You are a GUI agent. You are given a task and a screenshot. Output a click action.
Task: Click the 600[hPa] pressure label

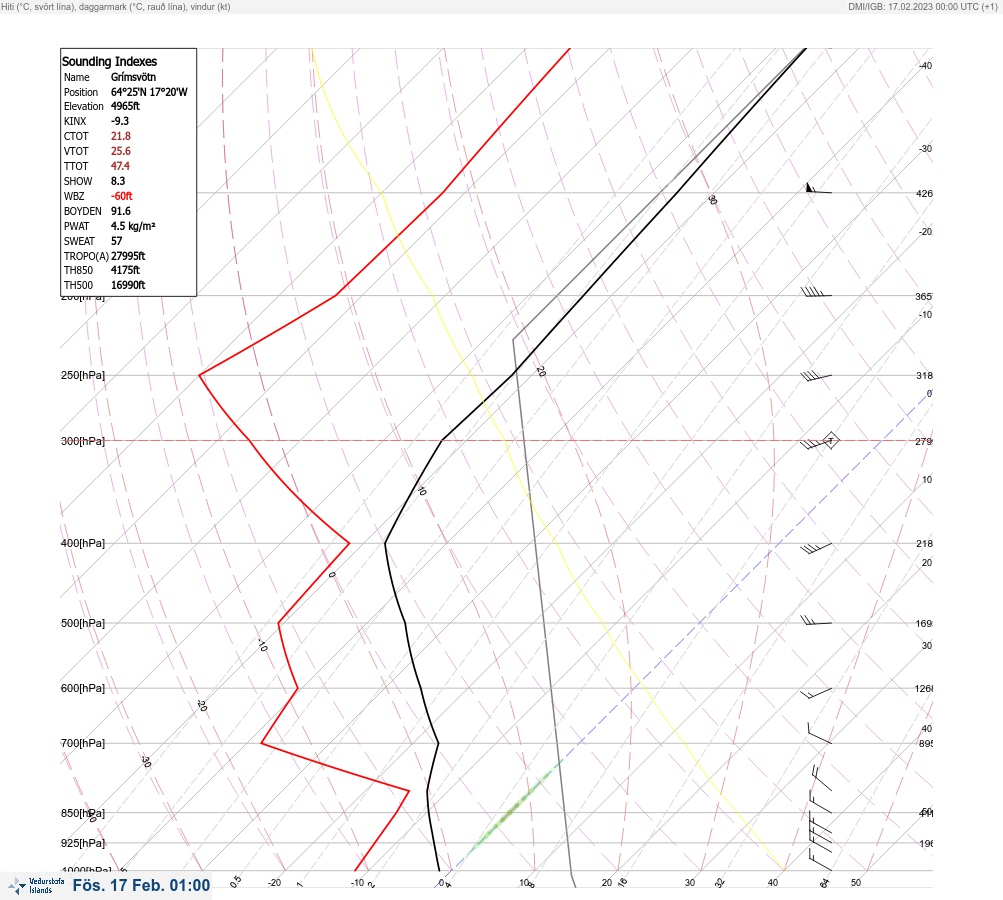[x=83, y=688]
